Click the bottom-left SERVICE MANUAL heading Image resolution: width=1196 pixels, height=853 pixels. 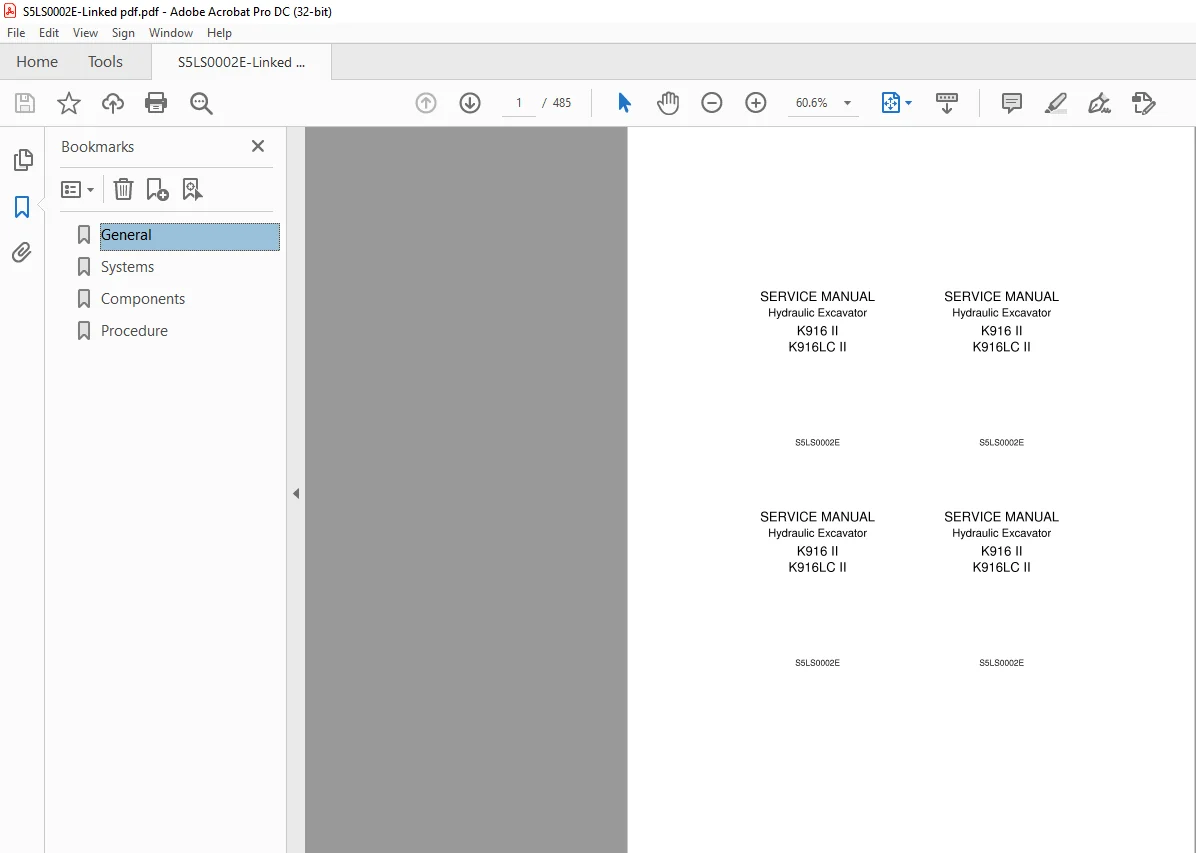point(817,517)
